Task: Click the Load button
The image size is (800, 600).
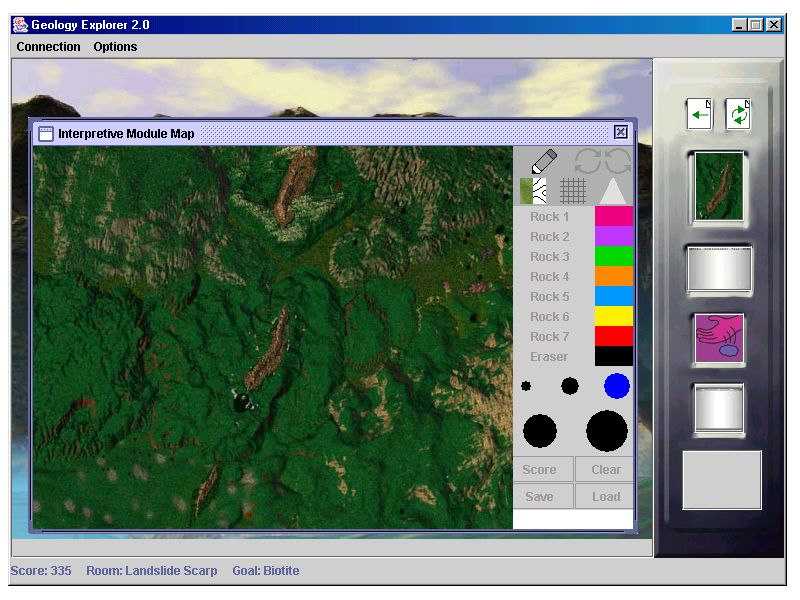Action: coord(605,496)
